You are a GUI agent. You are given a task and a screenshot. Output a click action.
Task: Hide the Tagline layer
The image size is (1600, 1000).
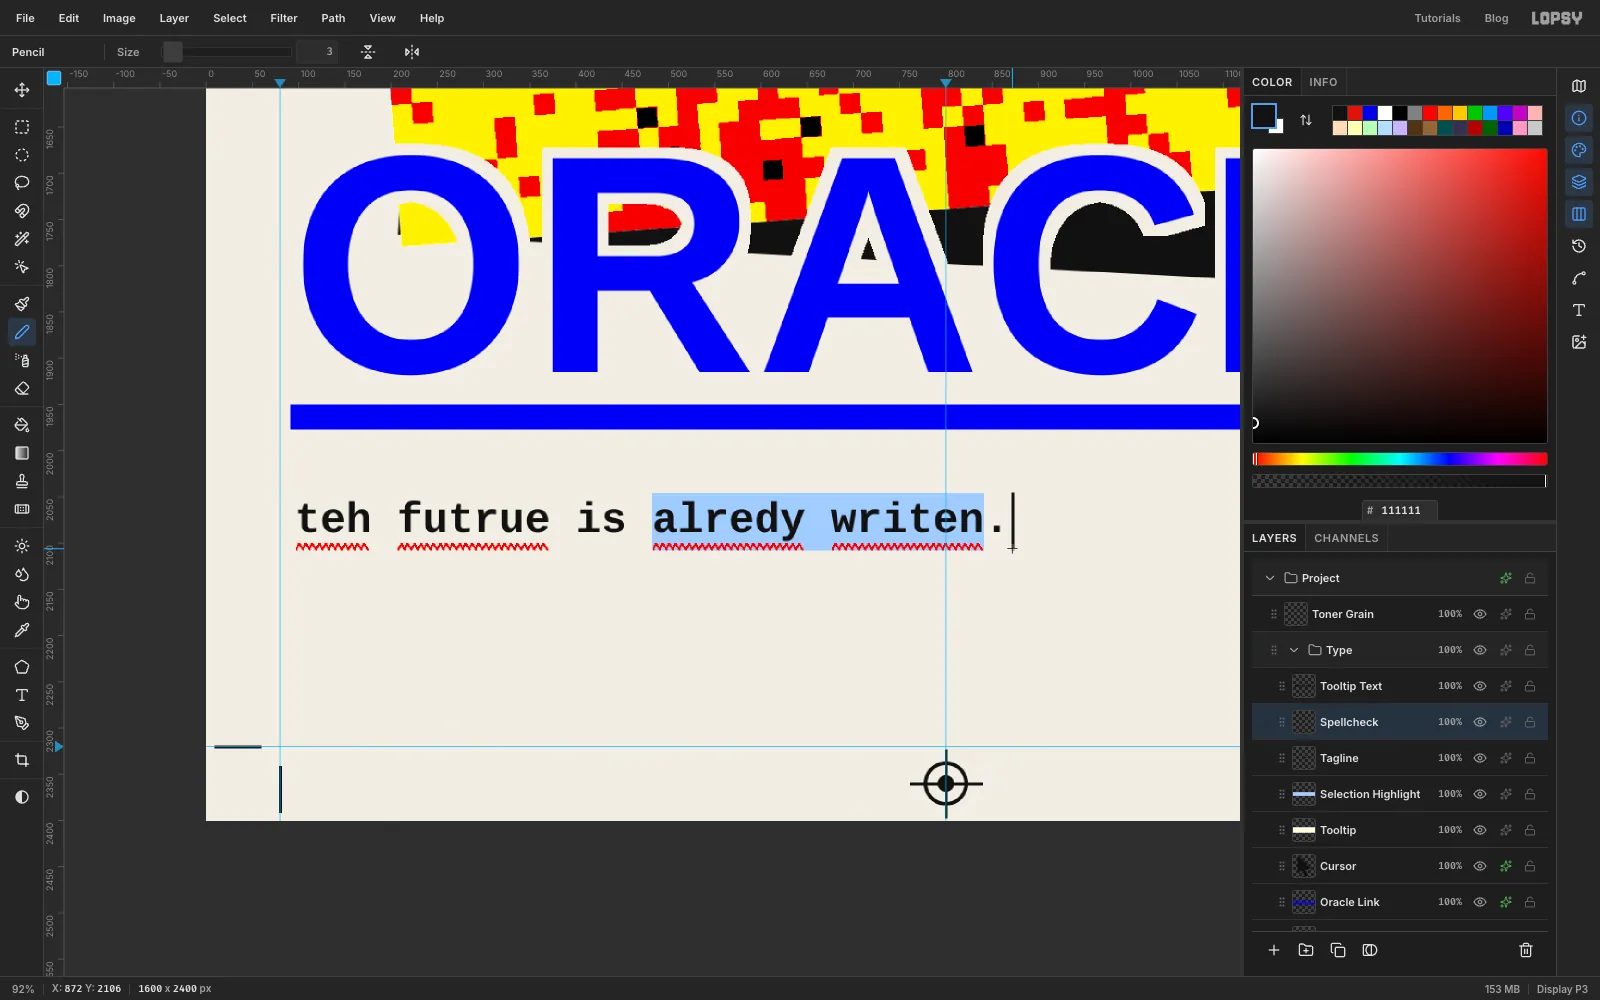(x=1480, y=758)
